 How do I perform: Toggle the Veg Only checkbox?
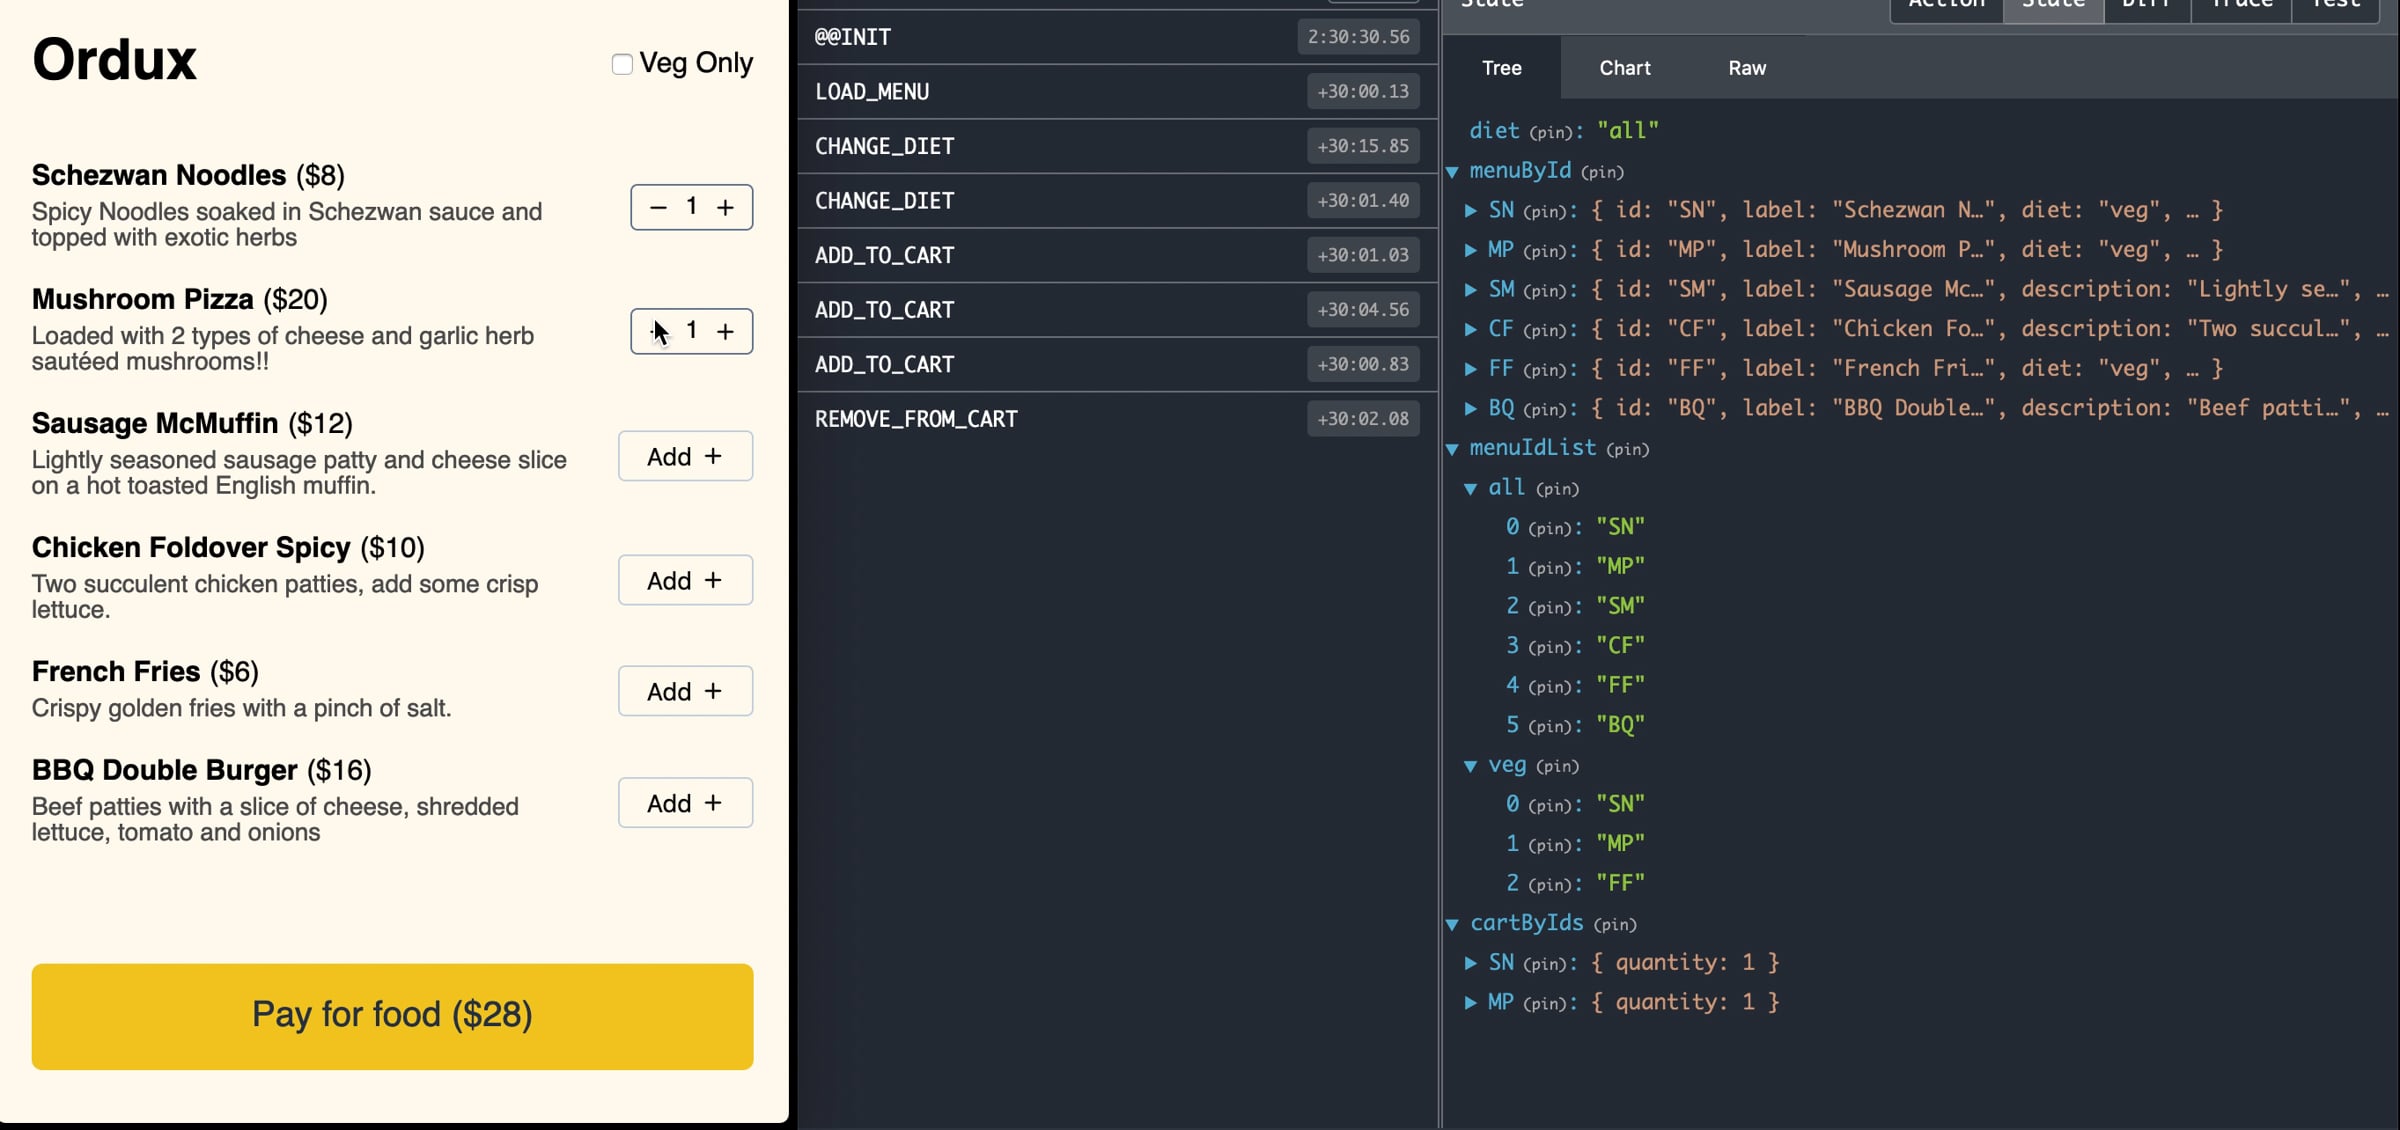click(x=622, y=64)
